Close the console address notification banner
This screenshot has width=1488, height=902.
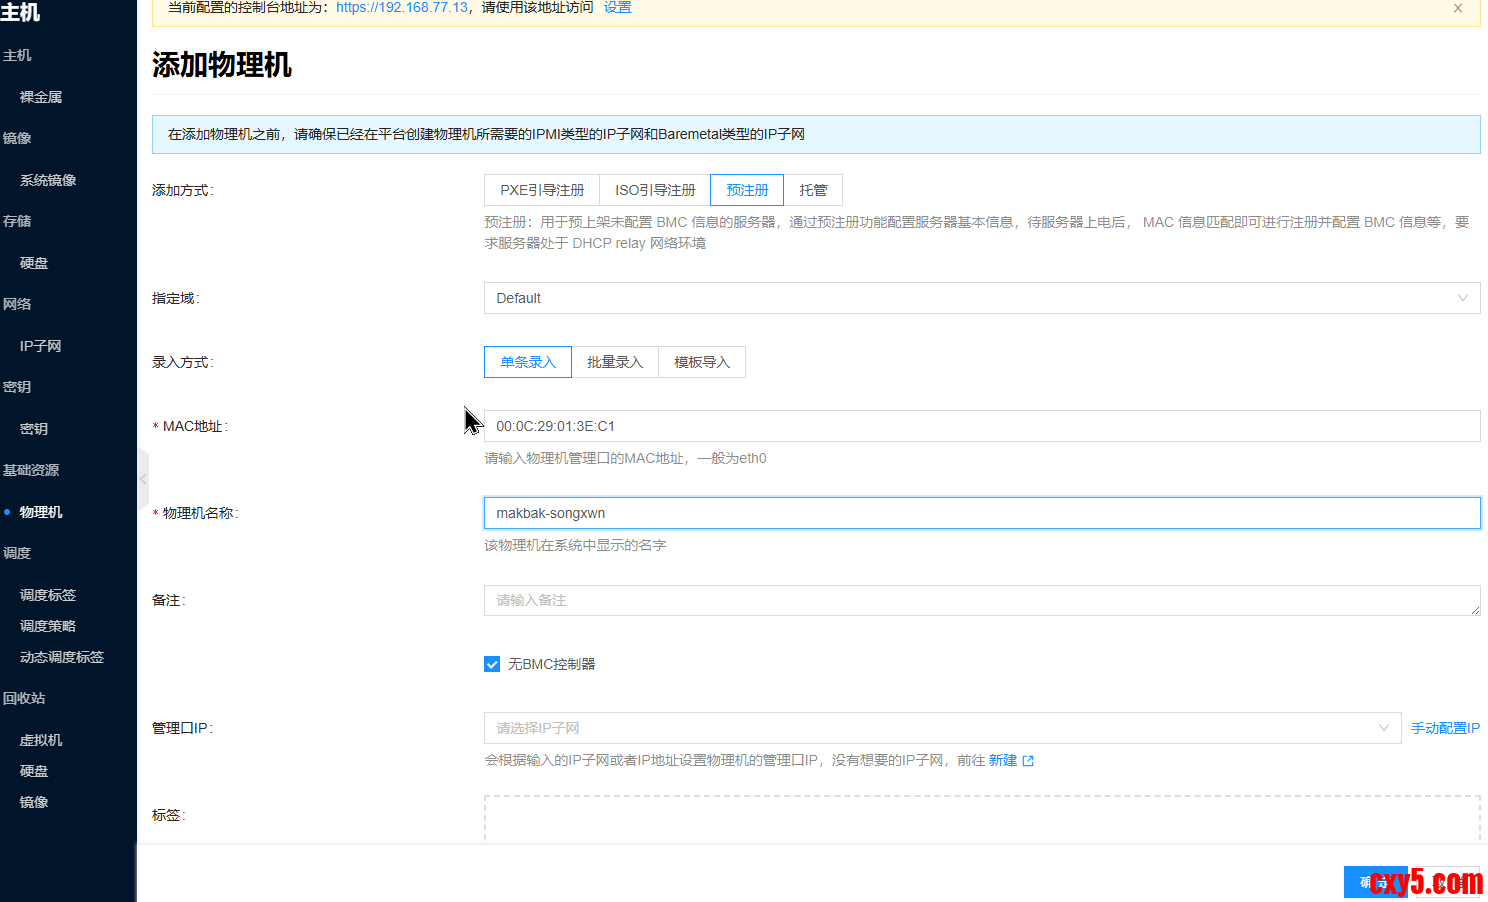(x=1457, y=8)
